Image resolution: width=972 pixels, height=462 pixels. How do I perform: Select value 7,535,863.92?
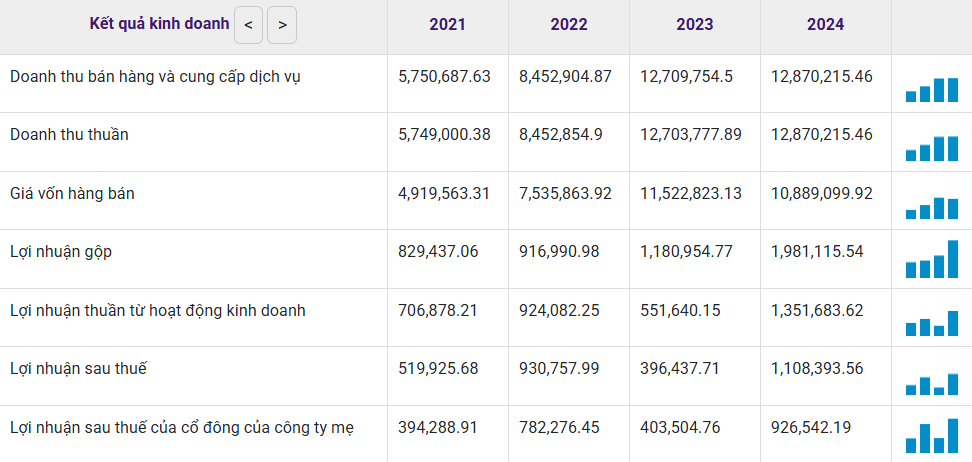click(565, 193)
